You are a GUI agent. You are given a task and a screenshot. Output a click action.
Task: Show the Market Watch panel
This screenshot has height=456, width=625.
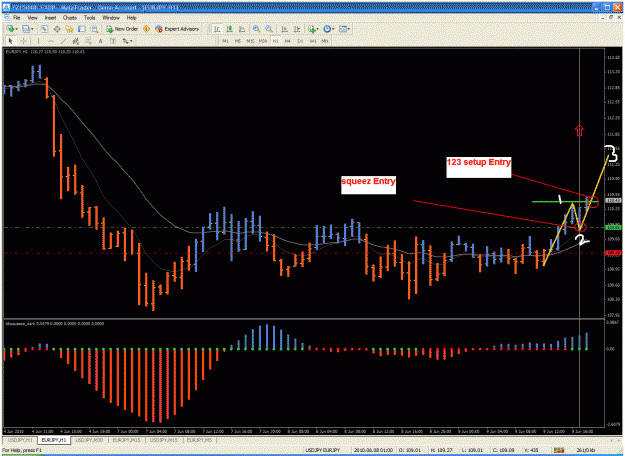pos(44,29)
